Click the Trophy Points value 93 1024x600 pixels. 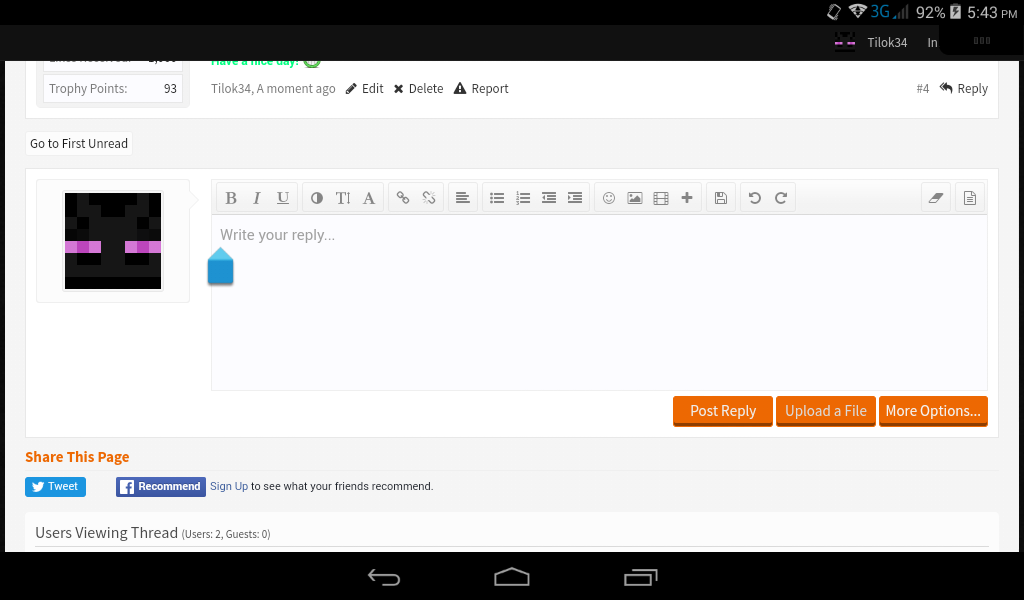170,89
